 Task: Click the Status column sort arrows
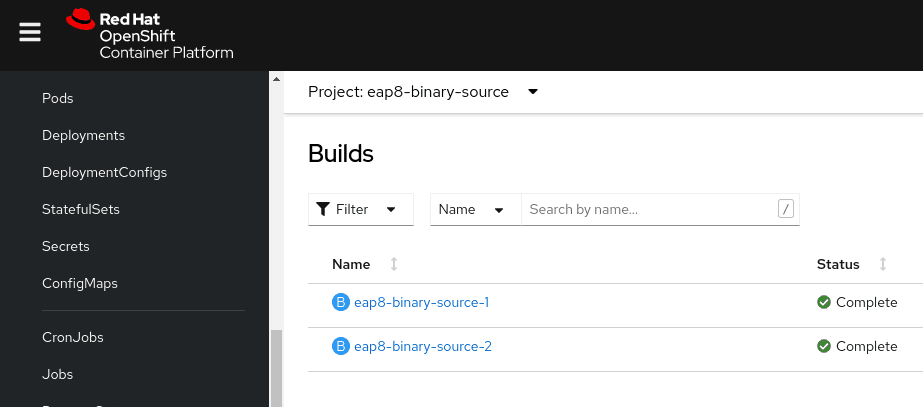point(883,264)
